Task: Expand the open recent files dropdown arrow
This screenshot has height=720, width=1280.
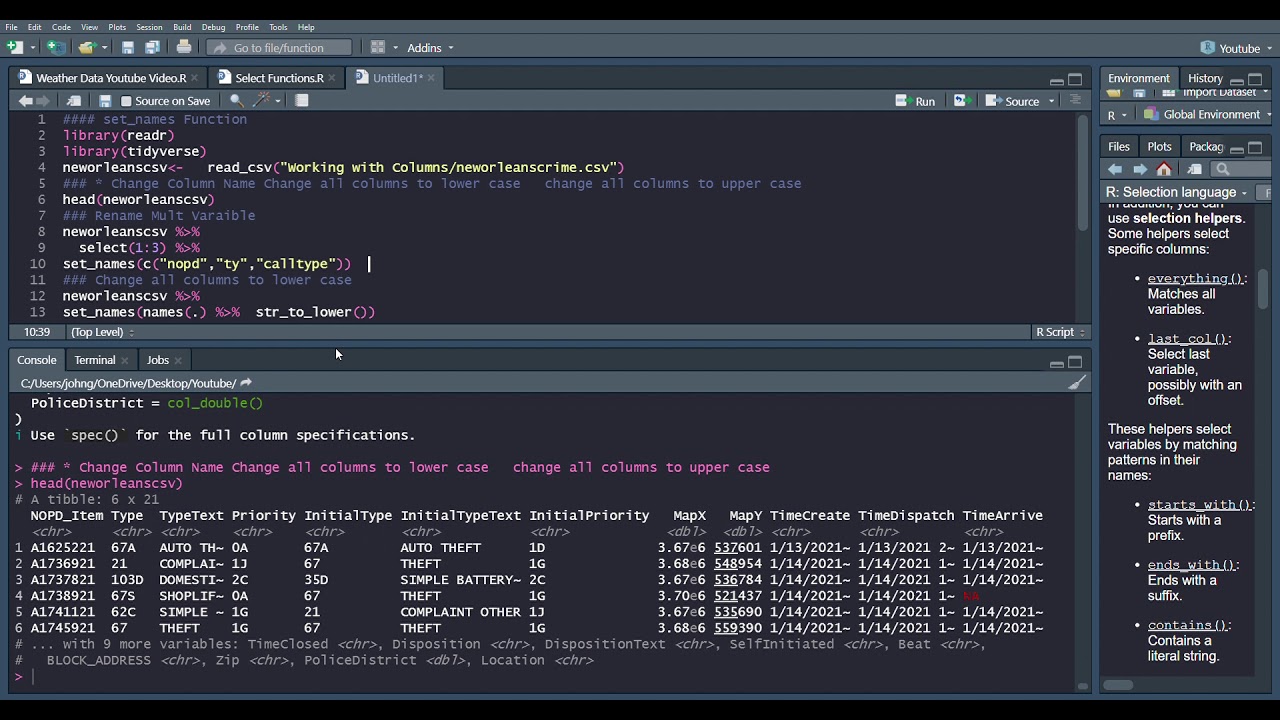Action: [x=104, y=48]
